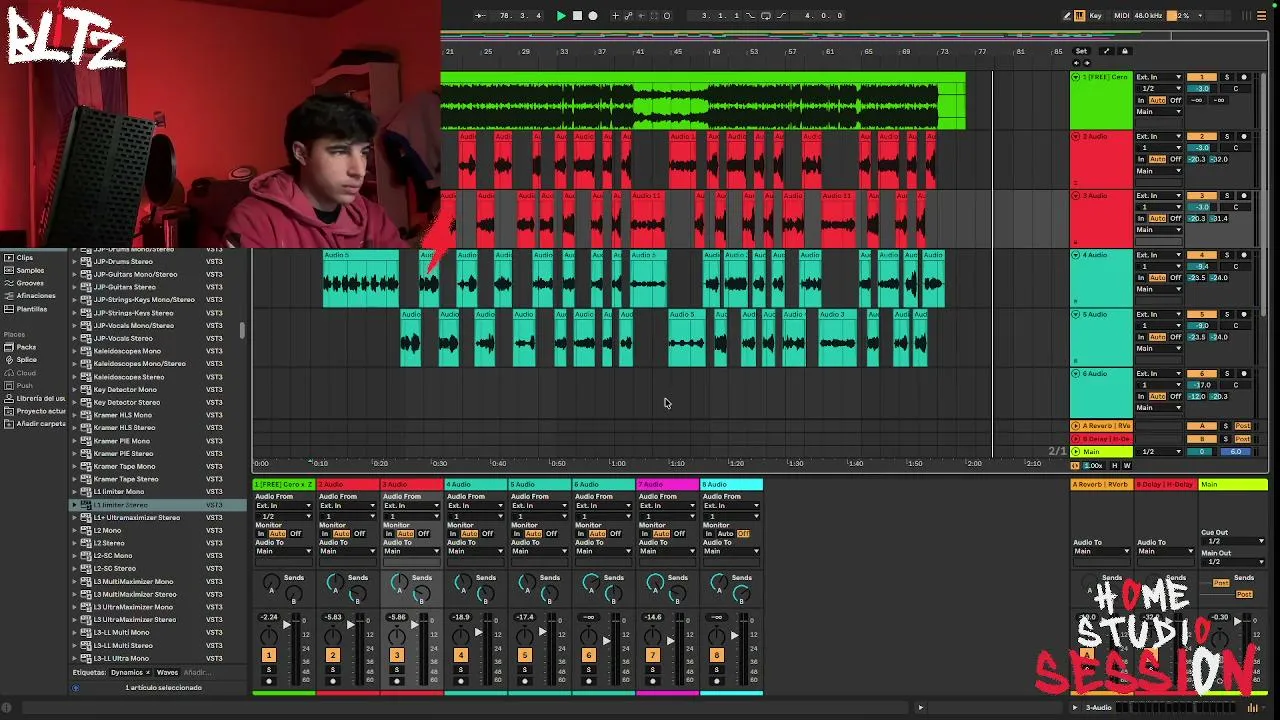Solo mixer track 2
This screenshot has height=720, width=1280.
(332, 670)
